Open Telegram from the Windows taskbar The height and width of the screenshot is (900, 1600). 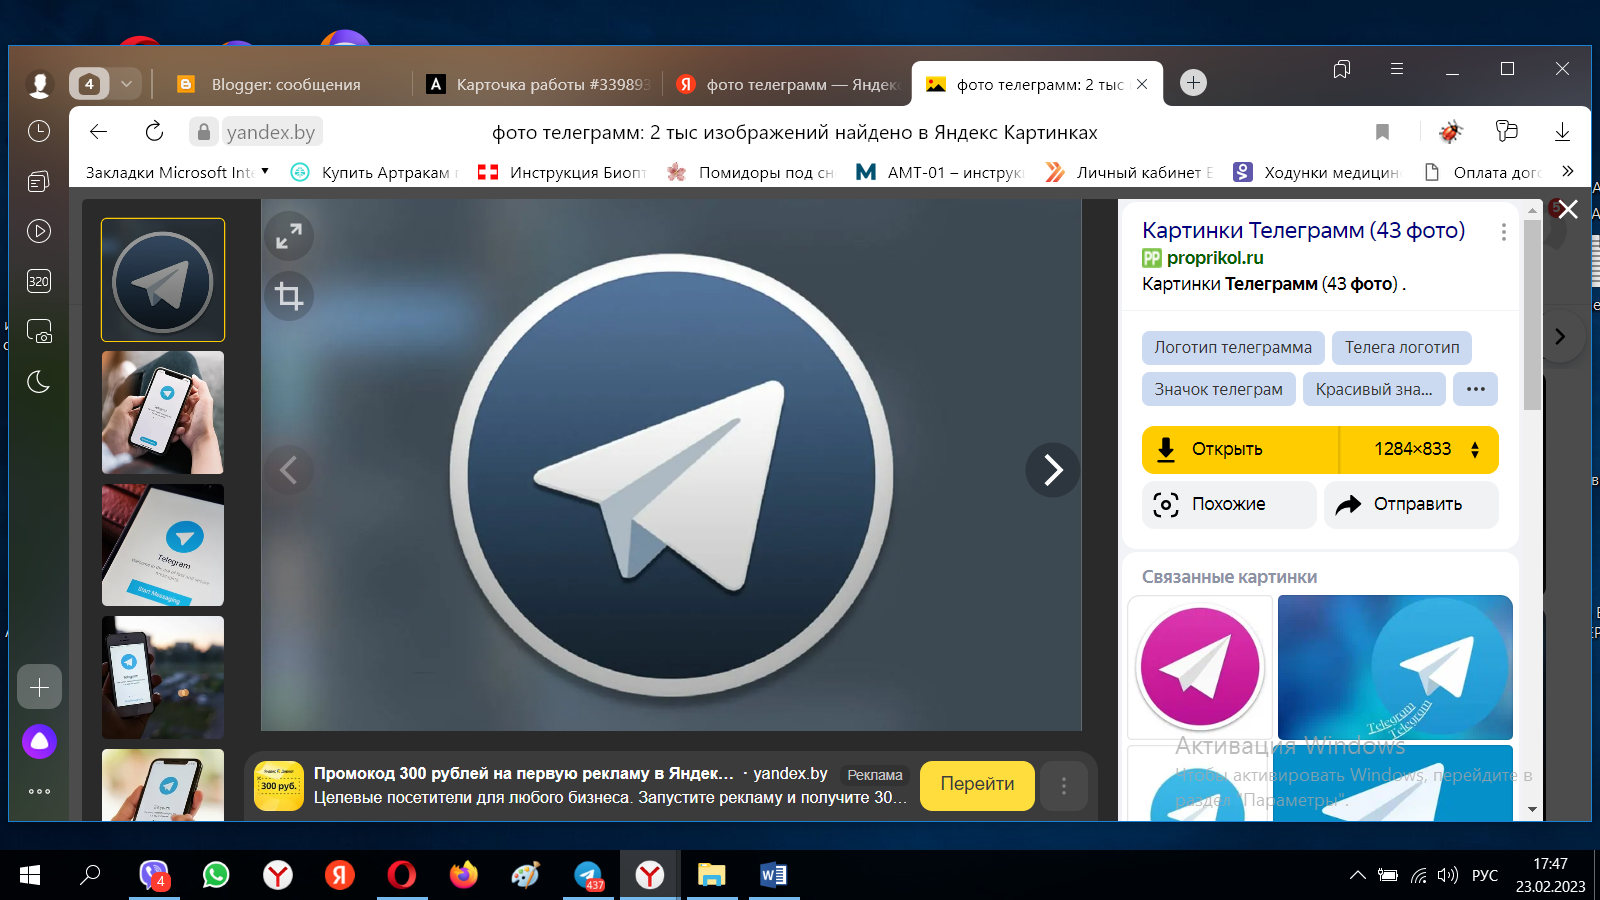(588, 876)
